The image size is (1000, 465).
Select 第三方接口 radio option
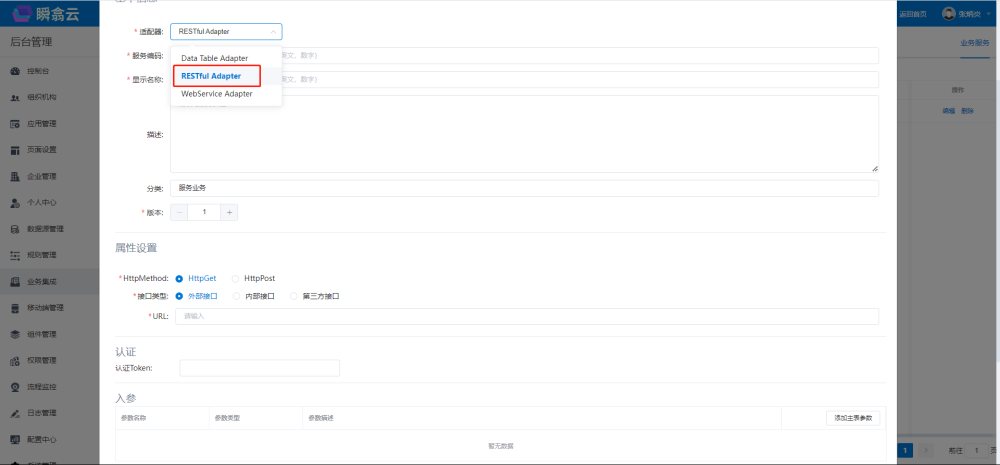(x=295, y=296)
